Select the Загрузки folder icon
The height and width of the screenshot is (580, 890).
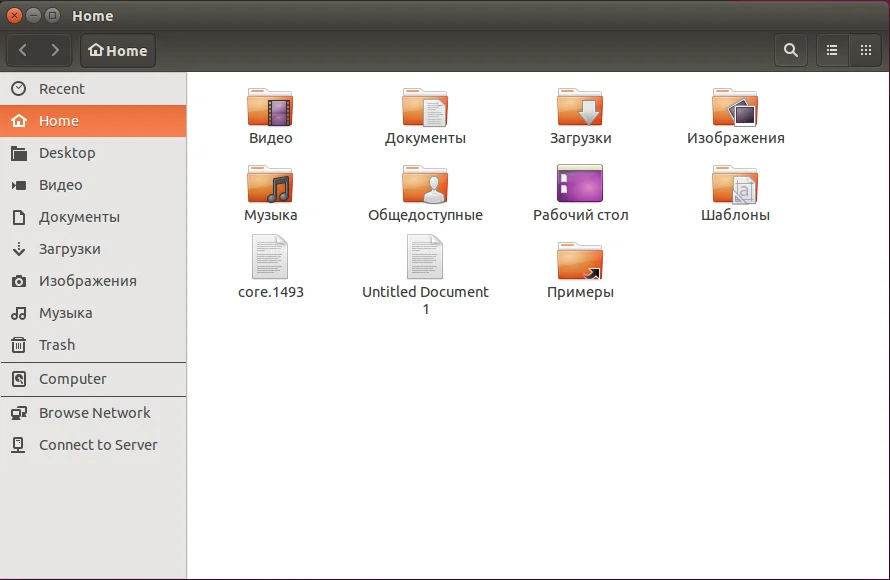point(580,107)
